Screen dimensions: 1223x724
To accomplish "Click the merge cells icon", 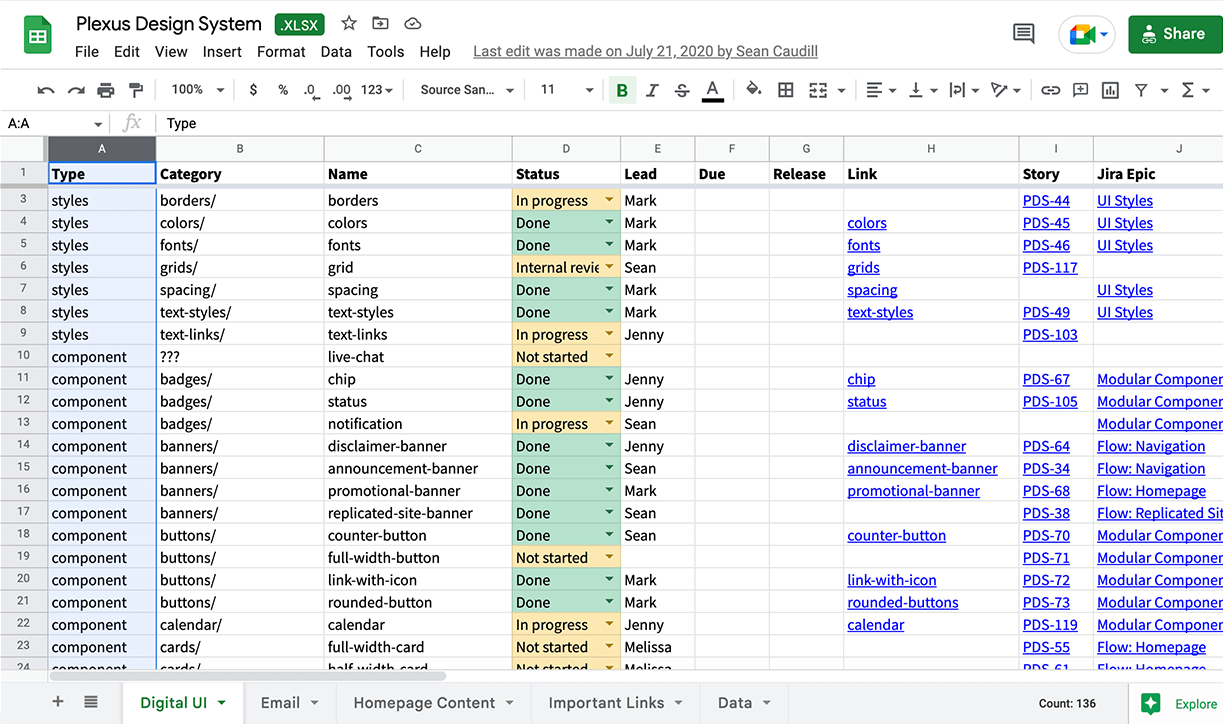I will (x=818, y=90).
